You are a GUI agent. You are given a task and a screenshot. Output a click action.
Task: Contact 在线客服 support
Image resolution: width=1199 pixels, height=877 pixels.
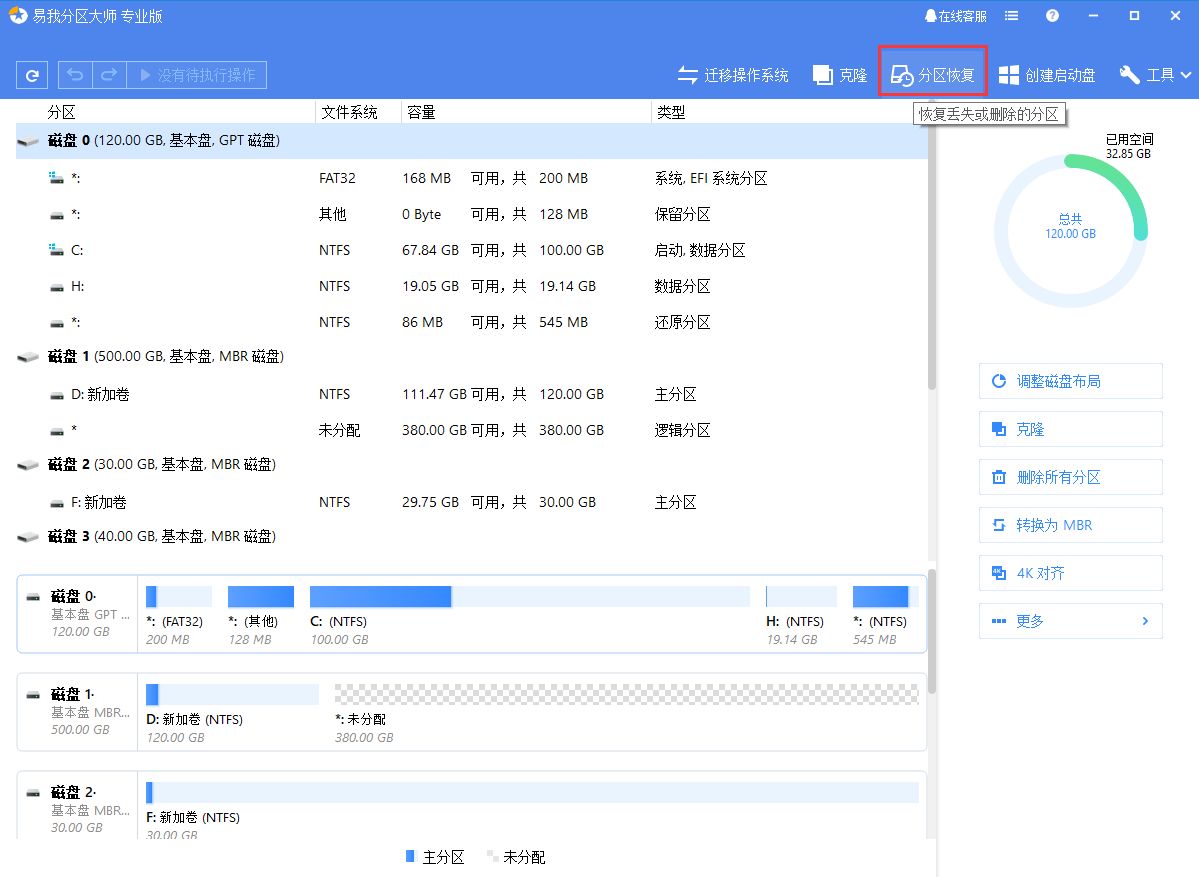pyautogui.click(x=955, y=16)
